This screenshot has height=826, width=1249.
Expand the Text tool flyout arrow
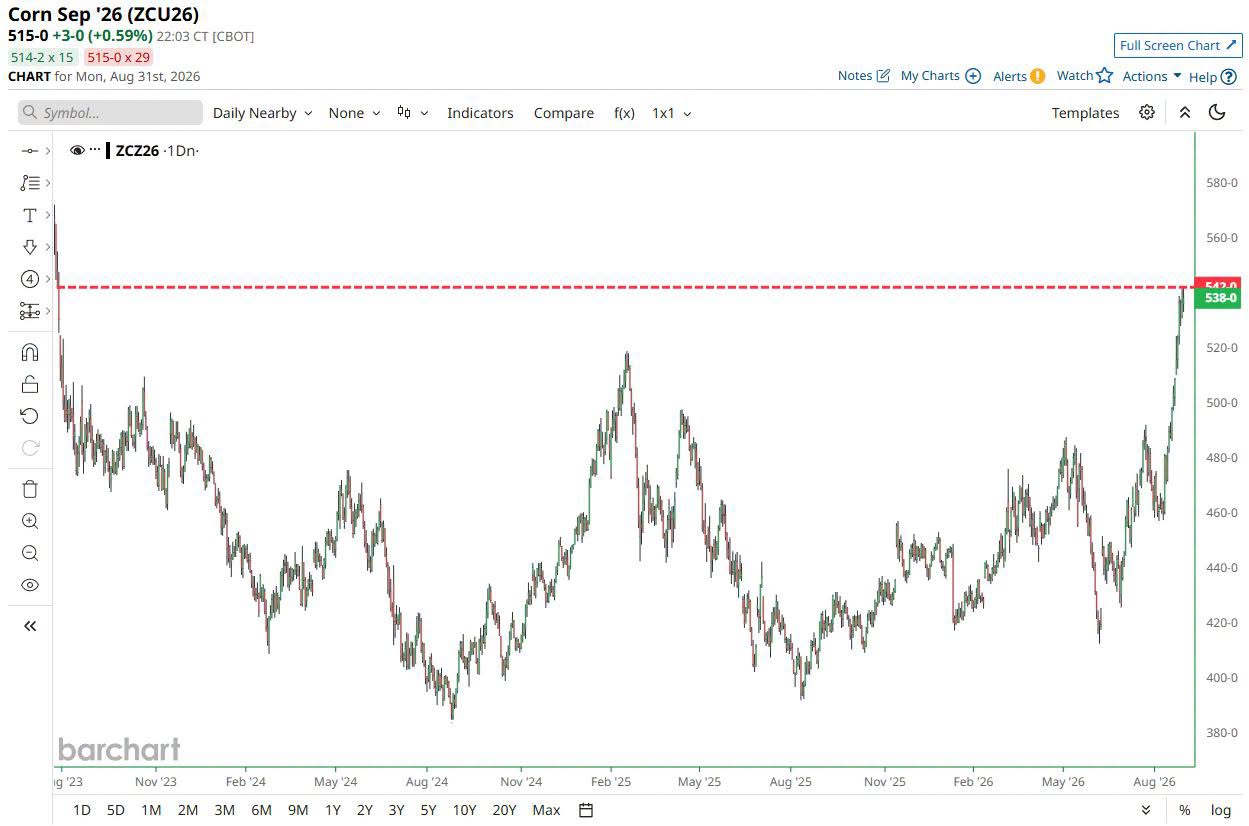(x=47, y=215)
